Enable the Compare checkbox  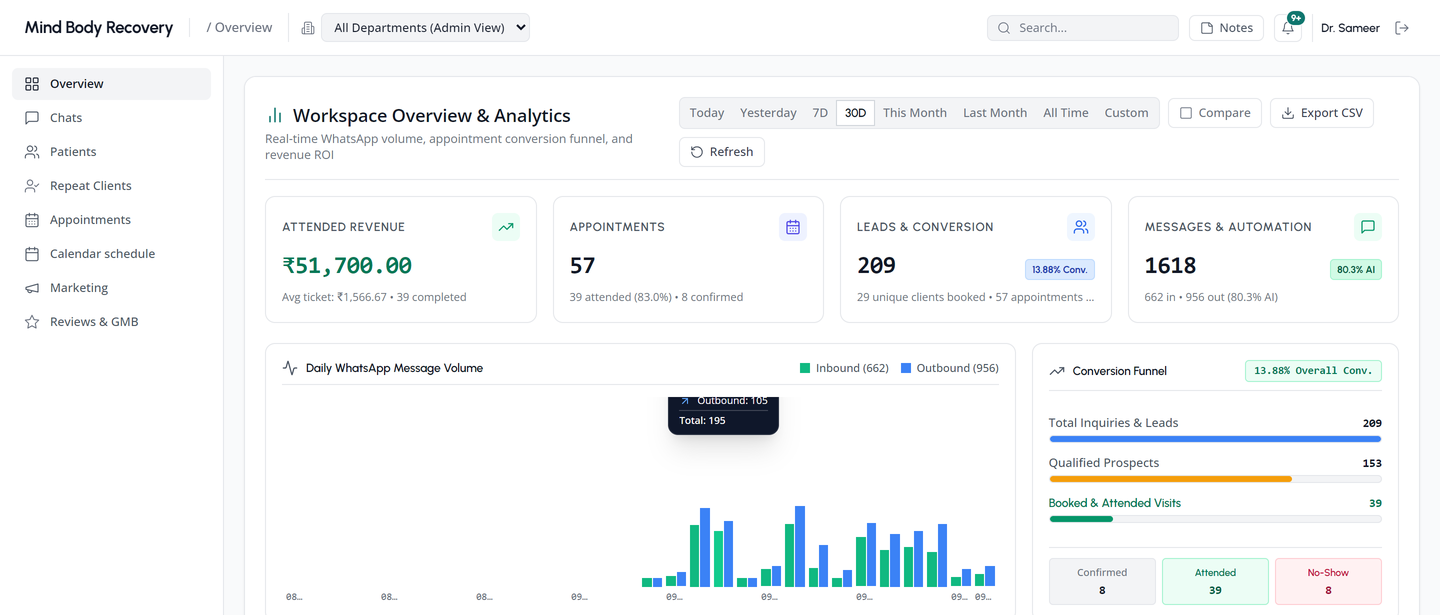[x=1186, y=113]
